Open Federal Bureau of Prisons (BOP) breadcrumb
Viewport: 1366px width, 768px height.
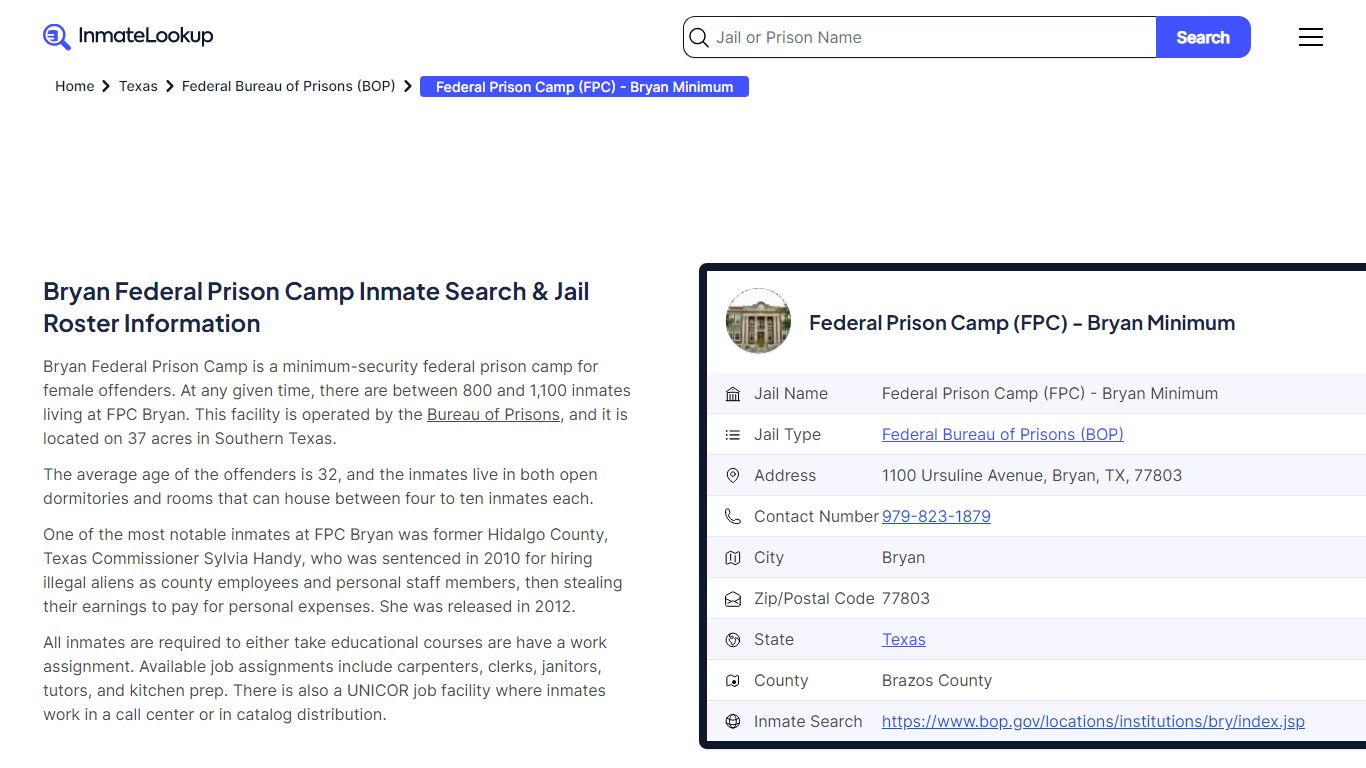pyautogui.click(x=288, y=86)
